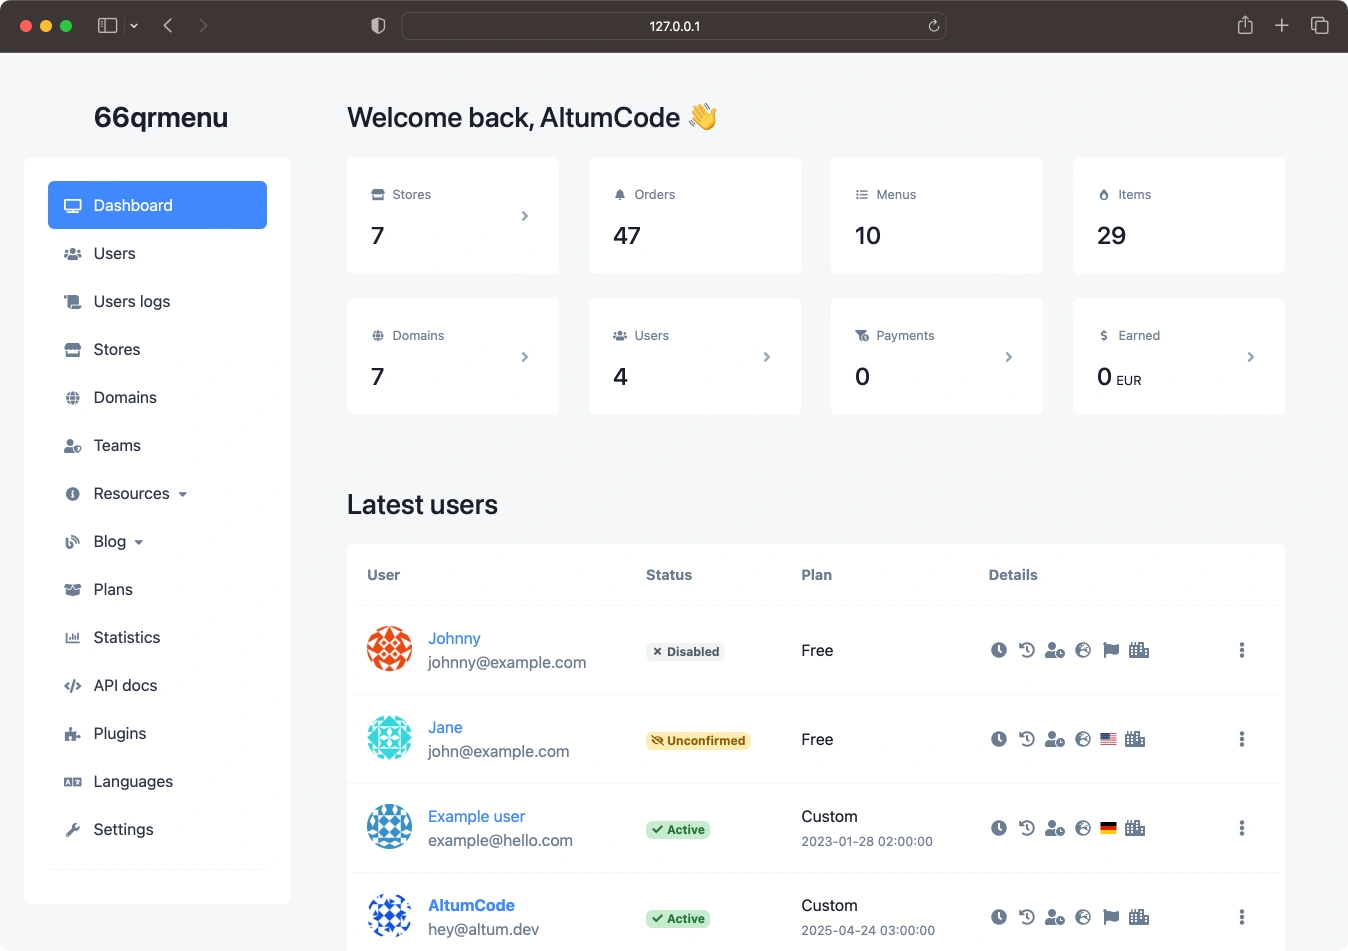Click the US flag icon in Jane's row
The height and width of the screenshot is (951, 1348).
tap(1108, 739)
